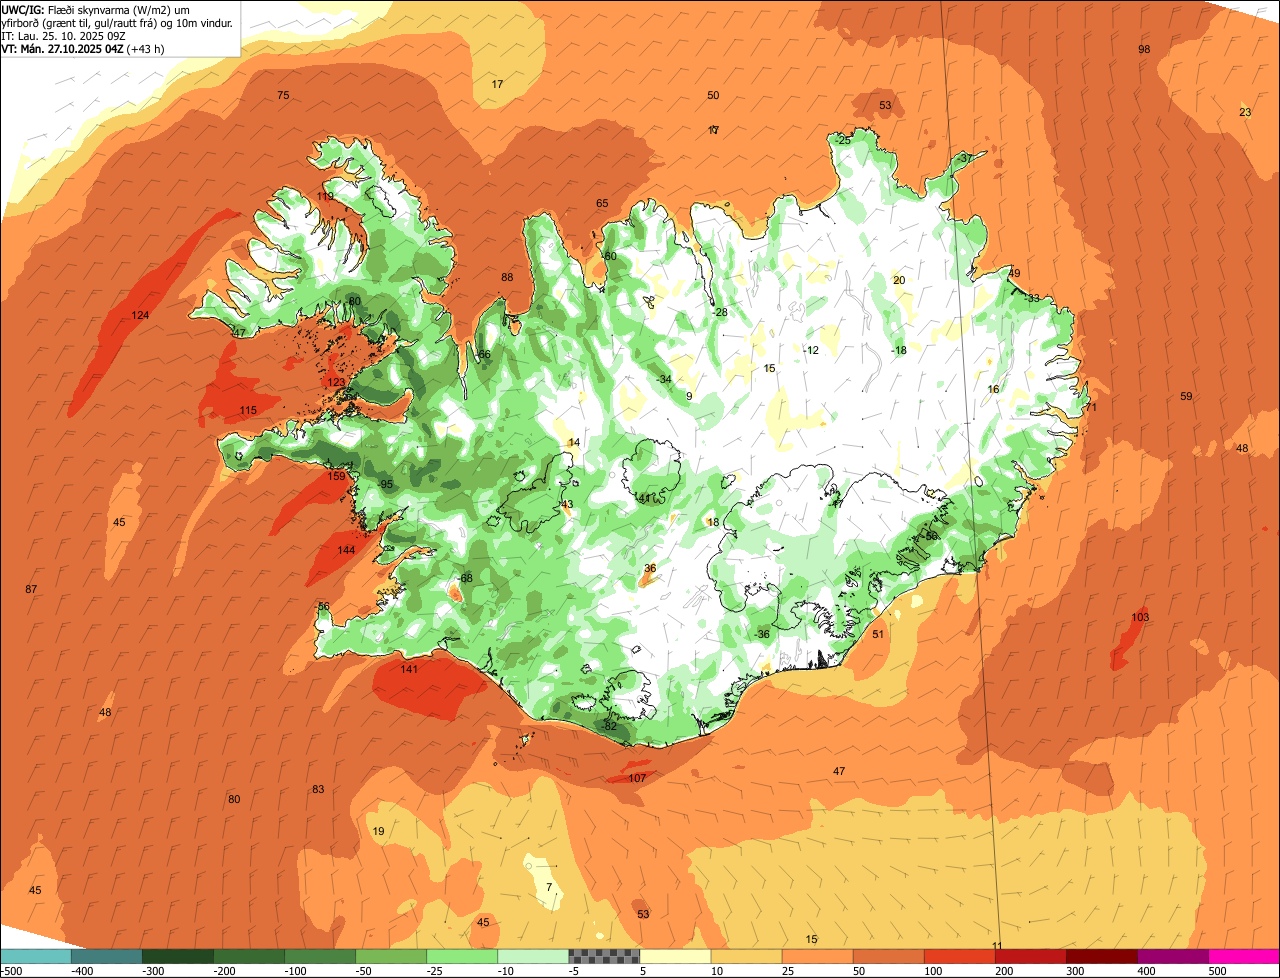Click the flux value 88 in the northern bay
Screen dimensions: 1280x978
[507, 277]
